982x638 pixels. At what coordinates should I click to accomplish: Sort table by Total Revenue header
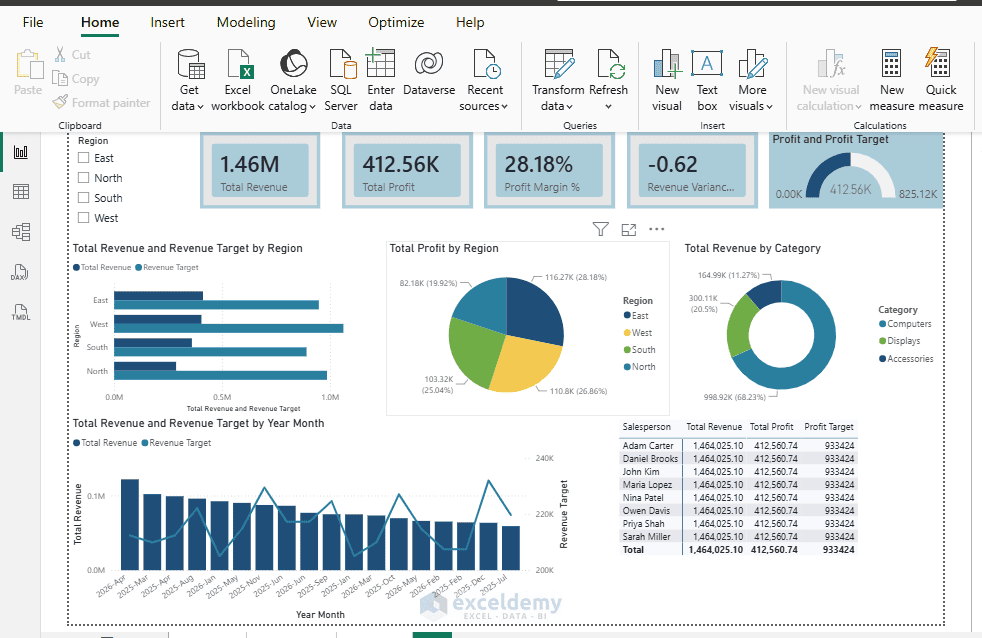tap(714, 426)
